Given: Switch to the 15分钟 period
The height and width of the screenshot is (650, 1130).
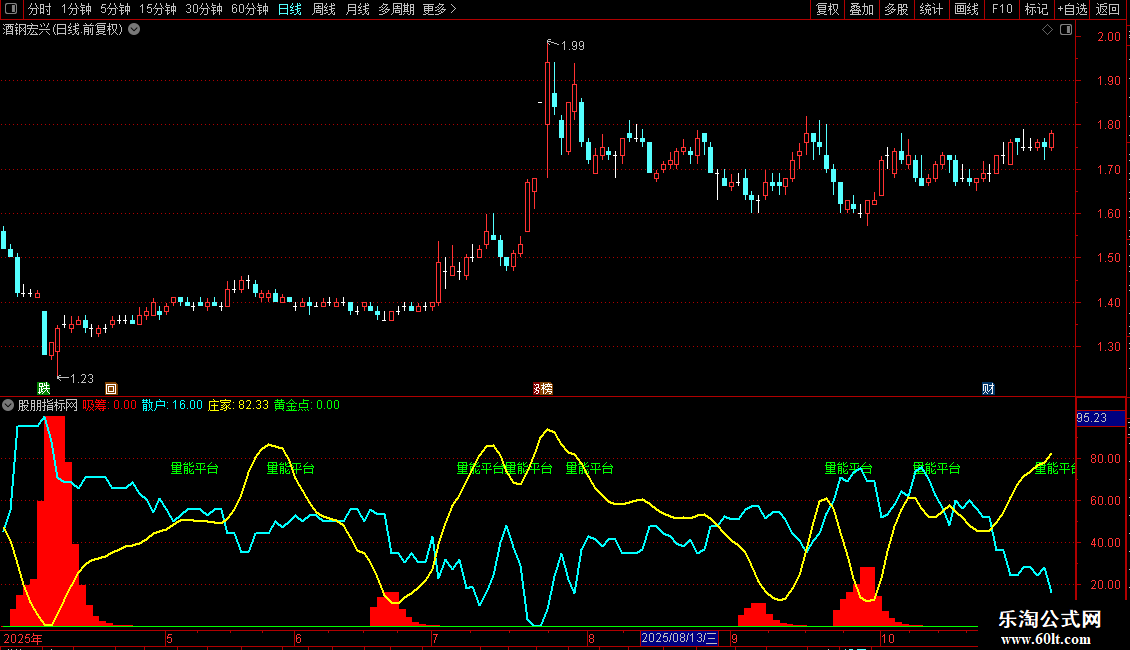Looking at the screenshot, I should point(157,9).
